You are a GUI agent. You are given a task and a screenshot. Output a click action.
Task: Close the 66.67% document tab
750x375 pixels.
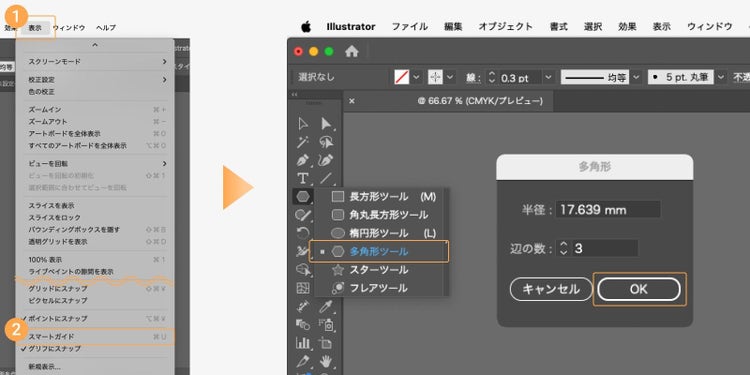tap(352, 101)
